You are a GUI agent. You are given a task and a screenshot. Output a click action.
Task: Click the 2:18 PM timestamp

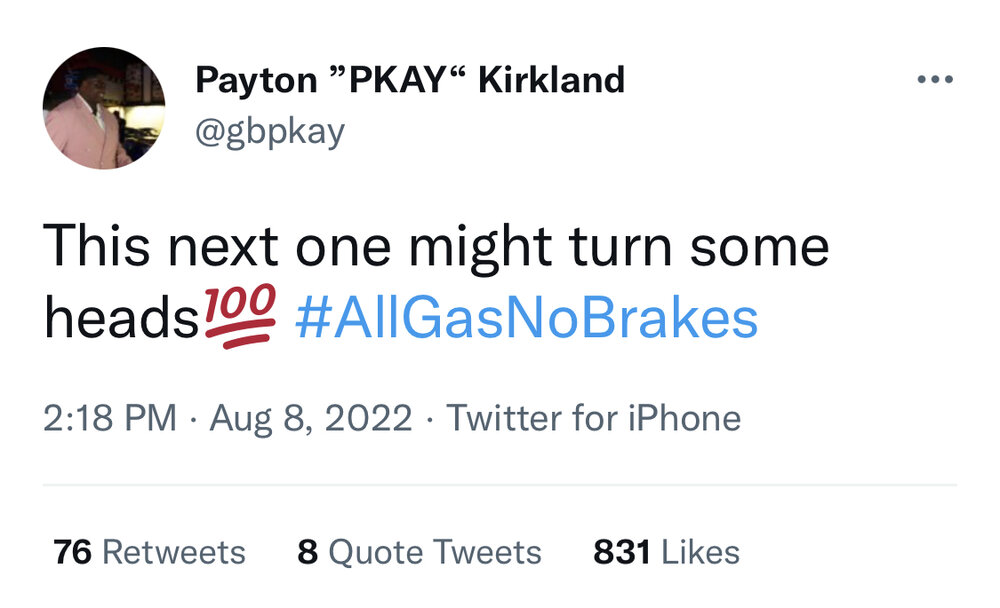point(110,418)
